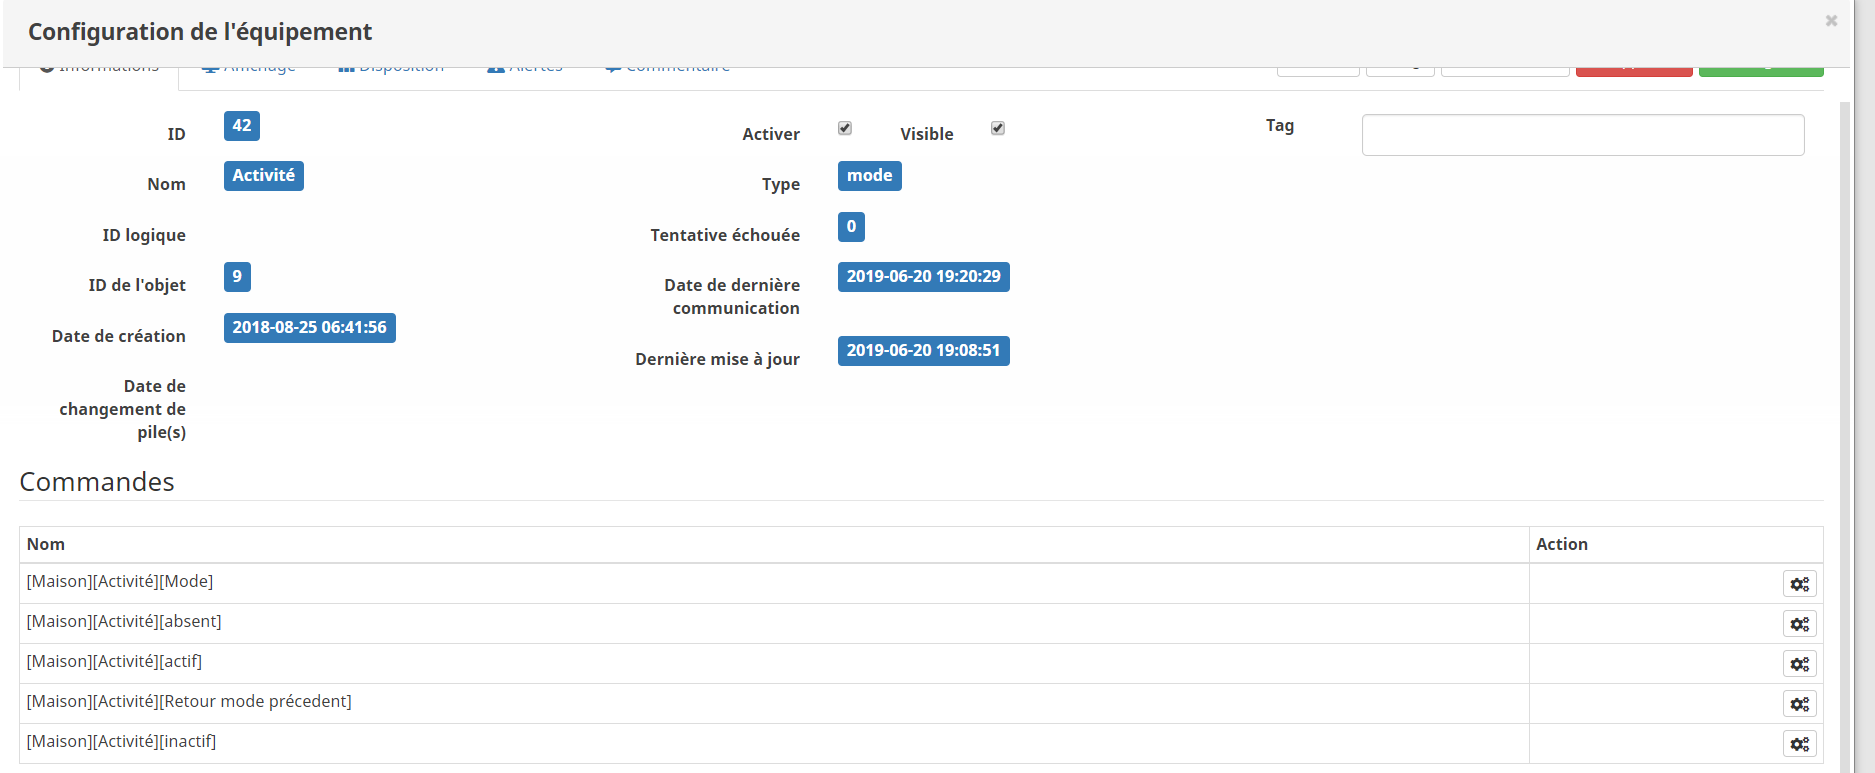Close the Configuration de l'équipement dialog
Viewport: 1875px width, 773px height.
tap(1831, 20)
